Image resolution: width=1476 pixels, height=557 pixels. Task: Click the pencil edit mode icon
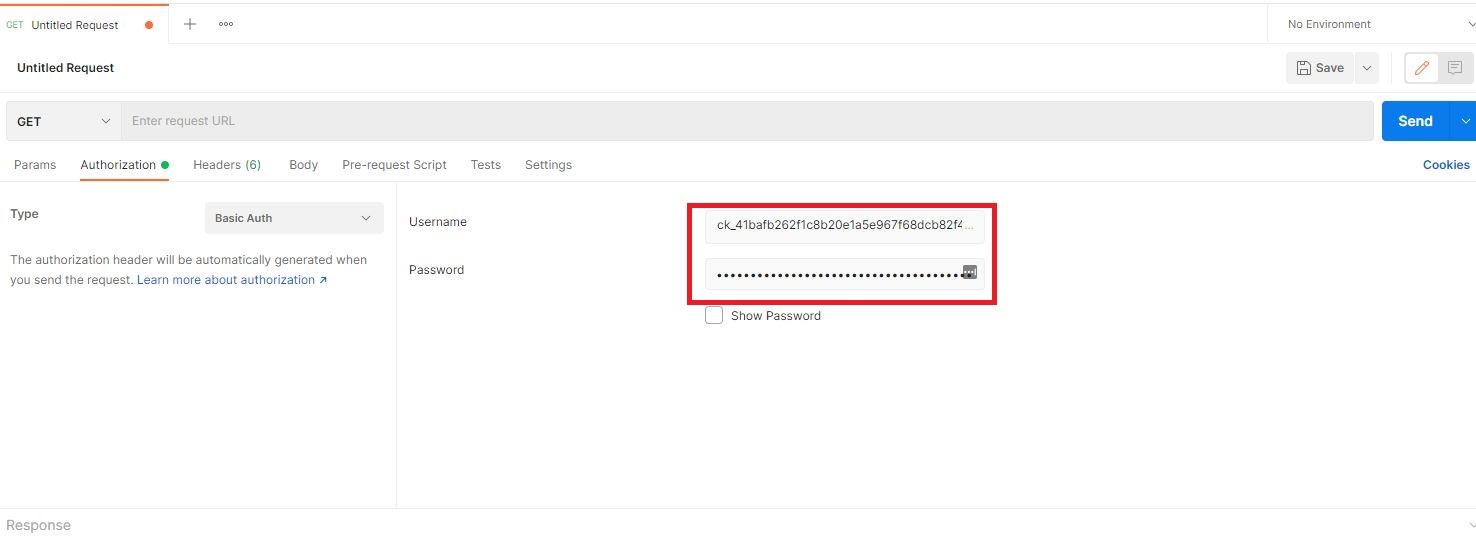click(x=1421, y=68)
